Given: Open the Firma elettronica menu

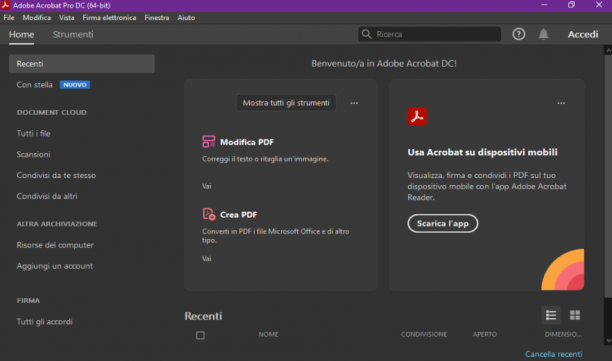Looking at the screenshot, I should [x=109, y=18].
